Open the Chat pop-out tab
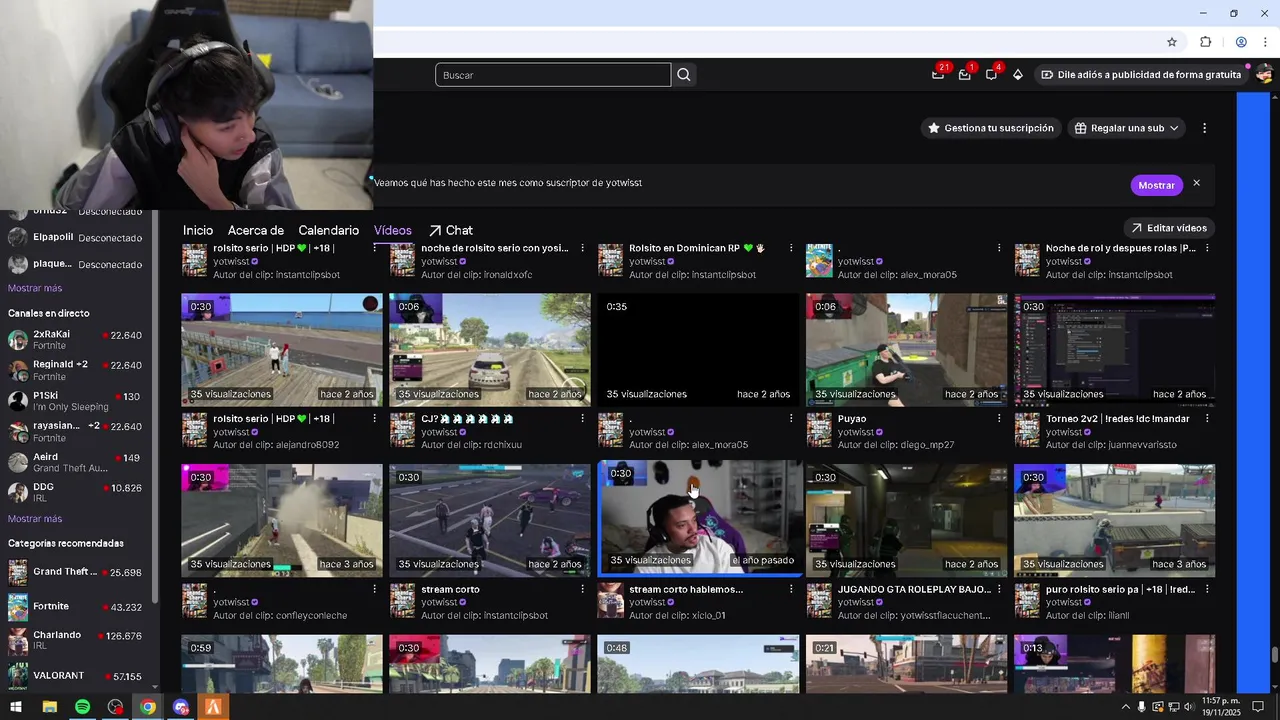The height and width of the screenshot is (720, 1280). click(451, 230)
